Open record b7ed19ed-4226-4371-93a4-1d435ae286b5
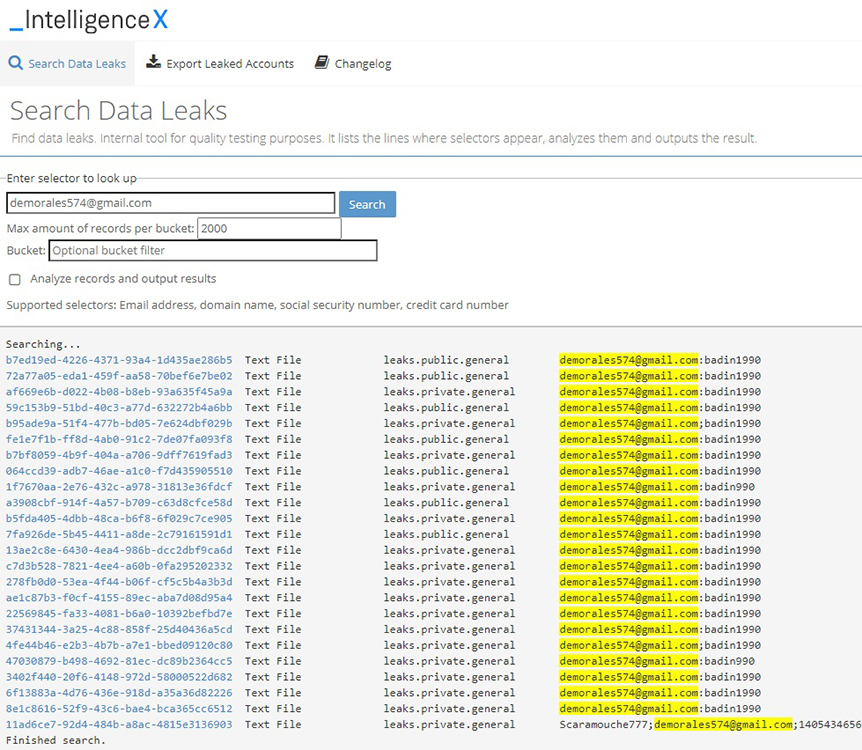862x750 pixels. point(119,360)
